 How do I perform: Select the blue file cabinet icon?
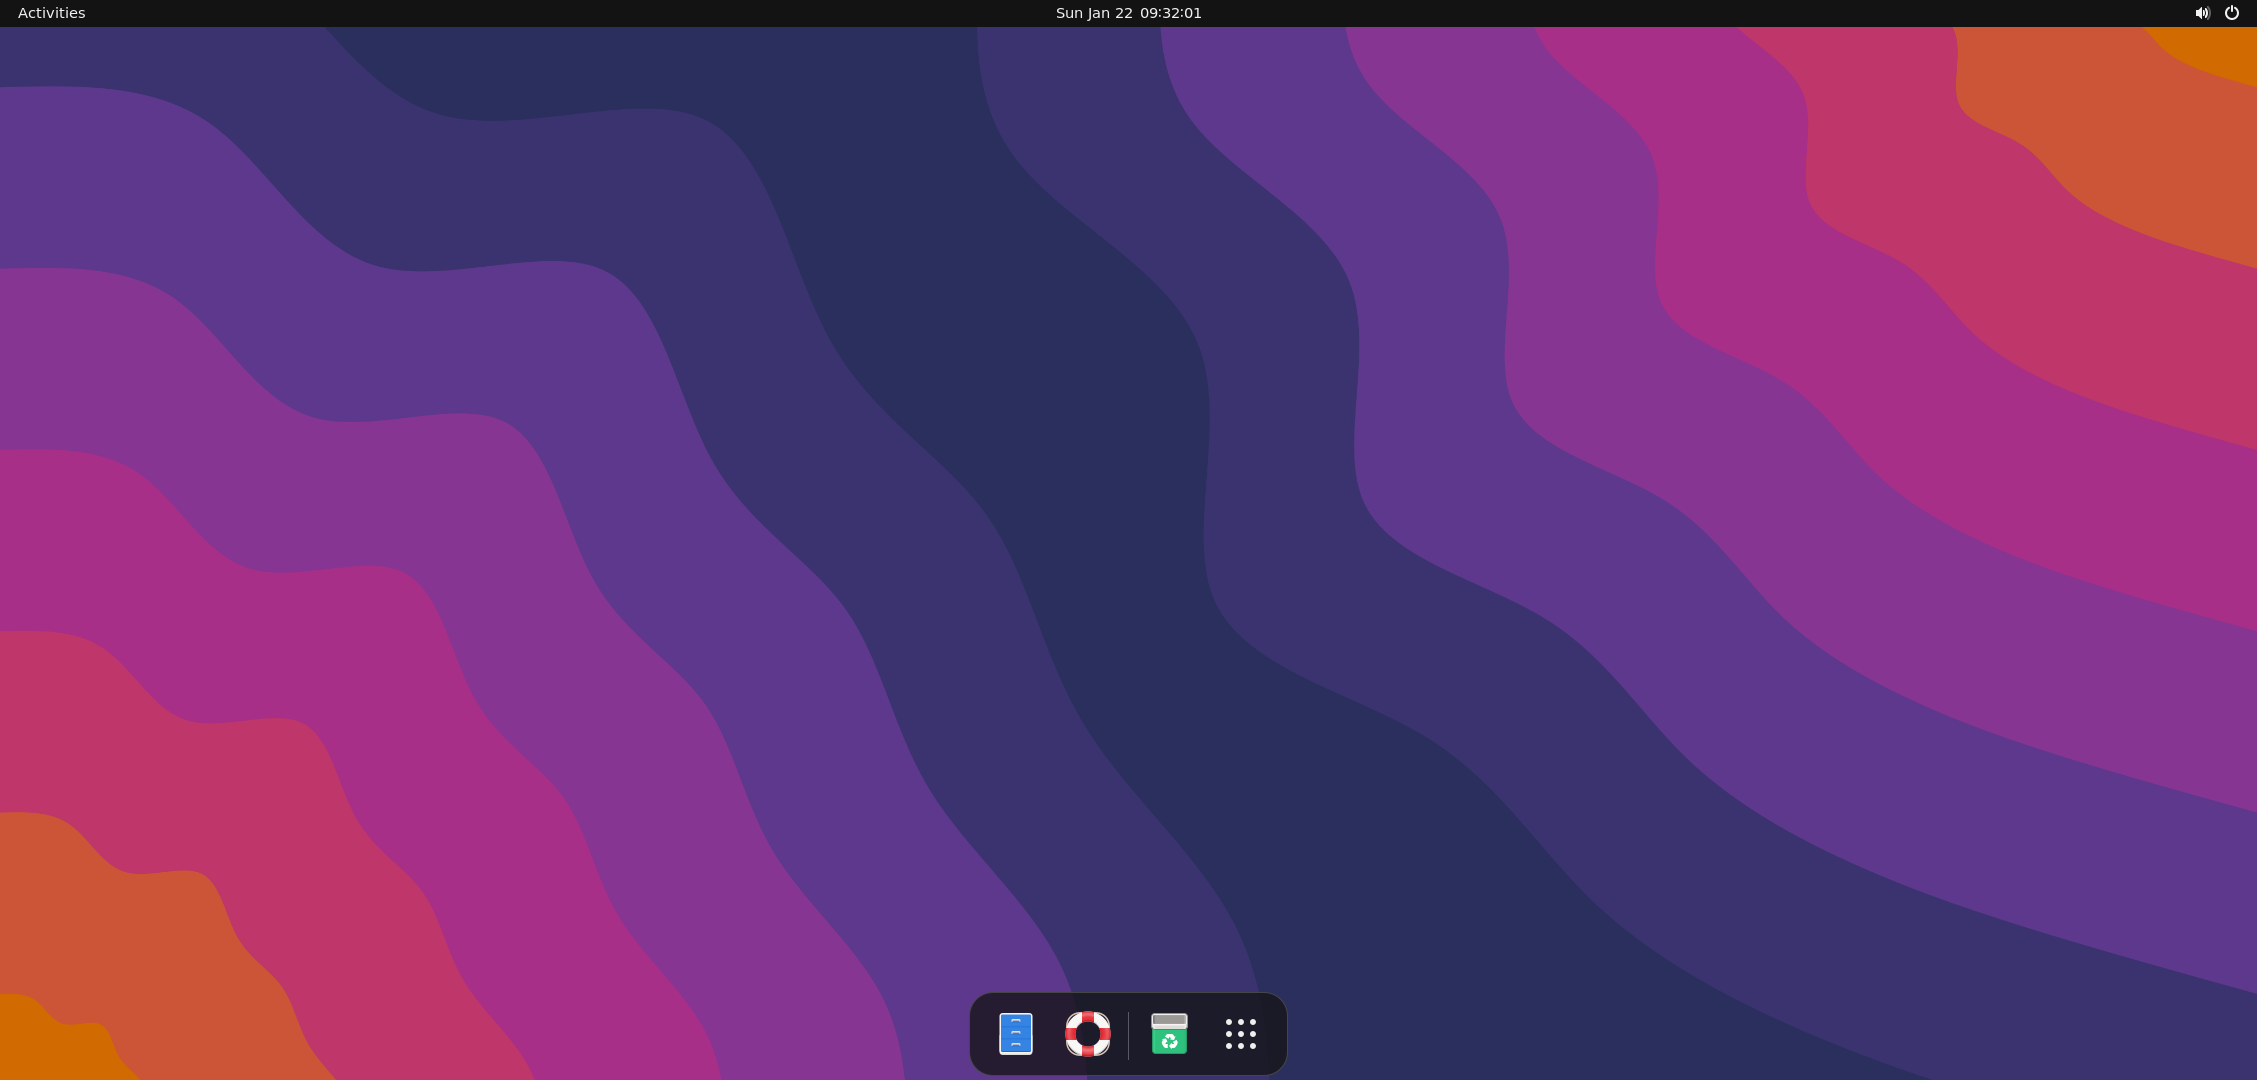[x=1014, y=1034]
